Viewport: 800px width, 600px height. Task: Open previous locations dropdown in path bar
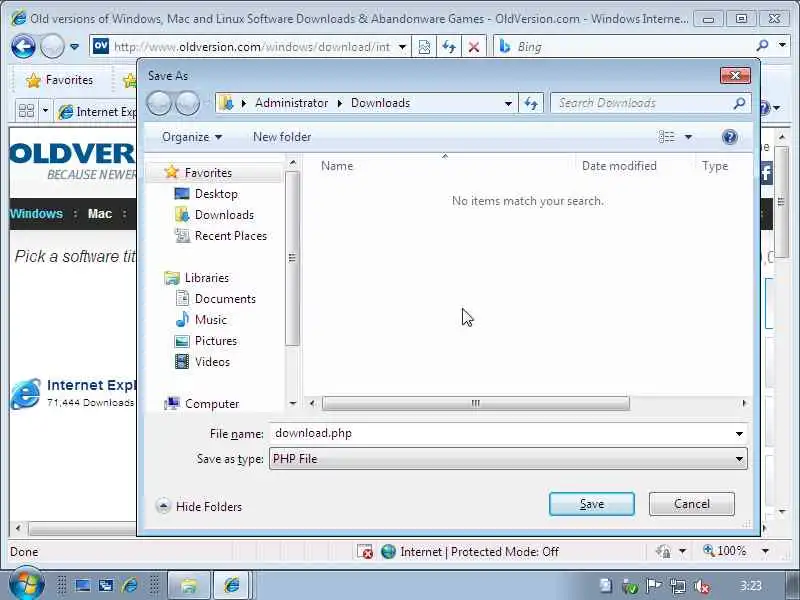[508, 104]
